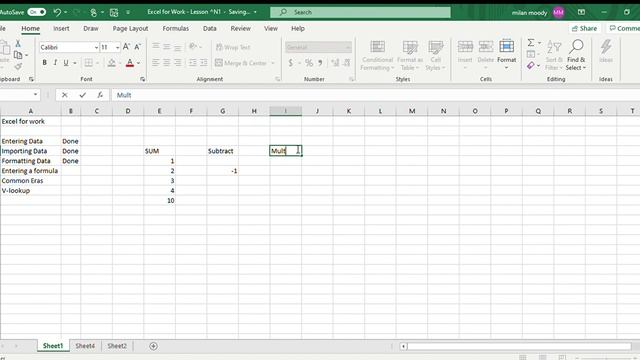Open the Underline style dropdown arrow
This screenshot has height=360, width=640.
click(75, 63)
